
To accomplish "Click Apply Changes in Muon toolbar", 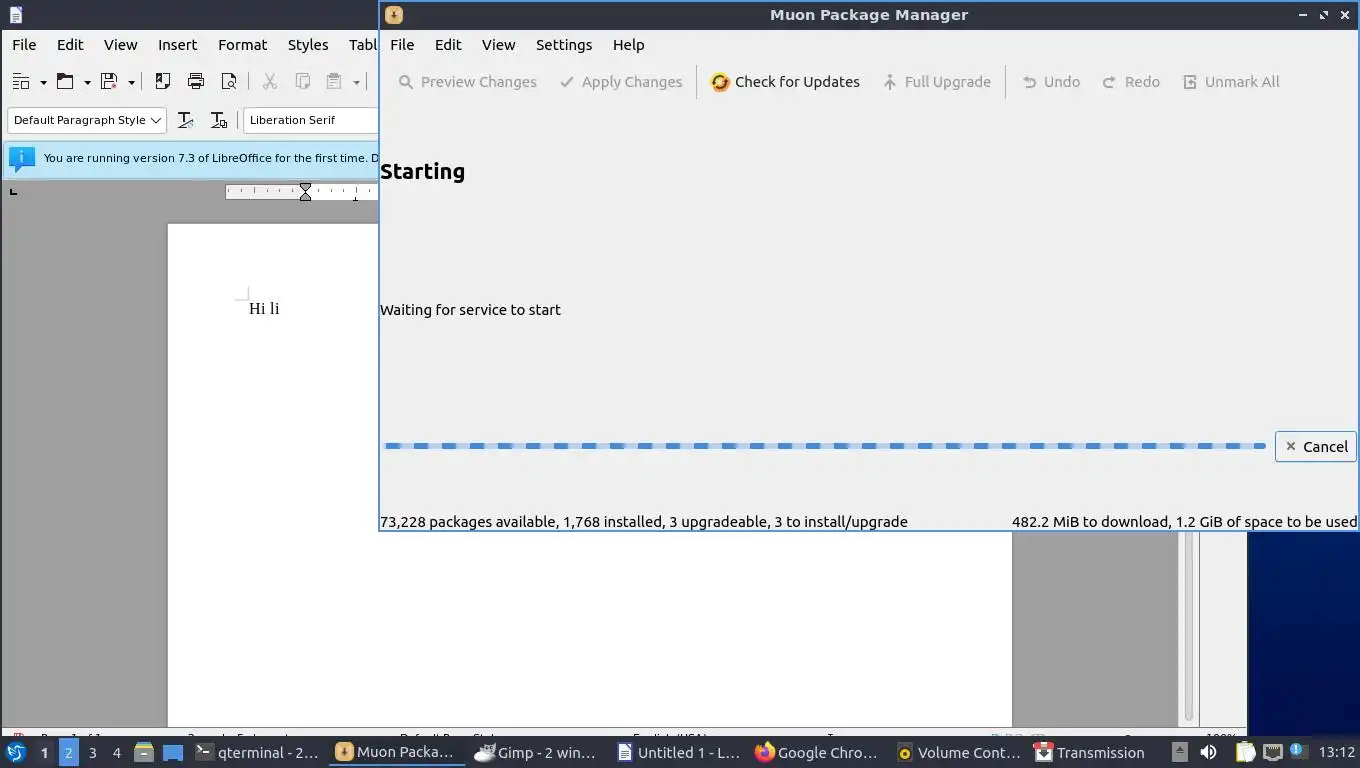I will pos(621,82).
